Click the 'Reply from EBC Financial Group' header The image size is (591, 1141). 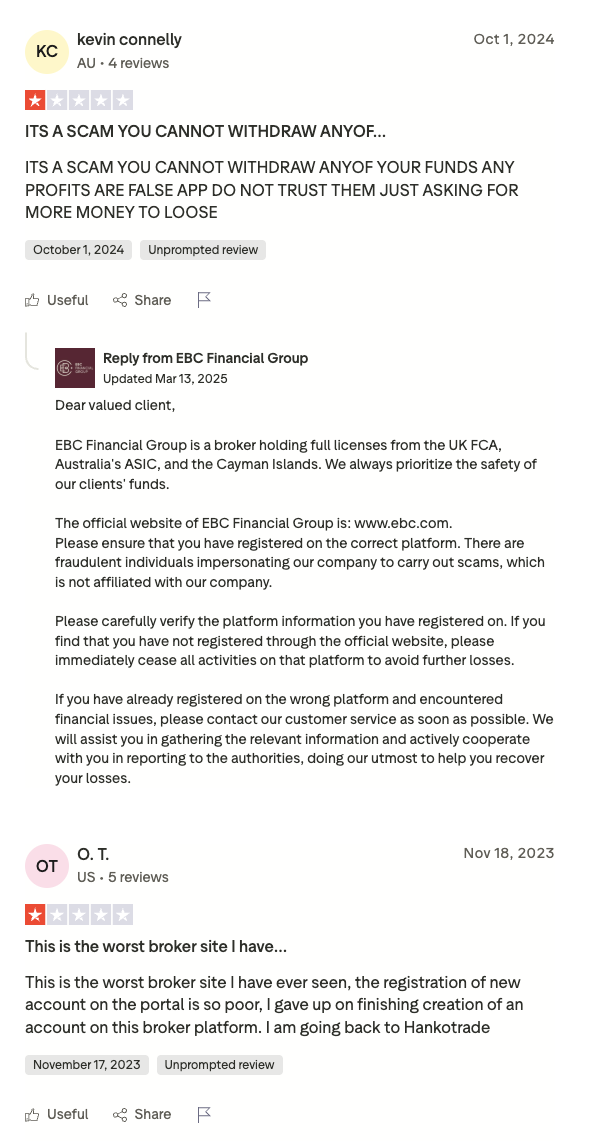(205, 358)
